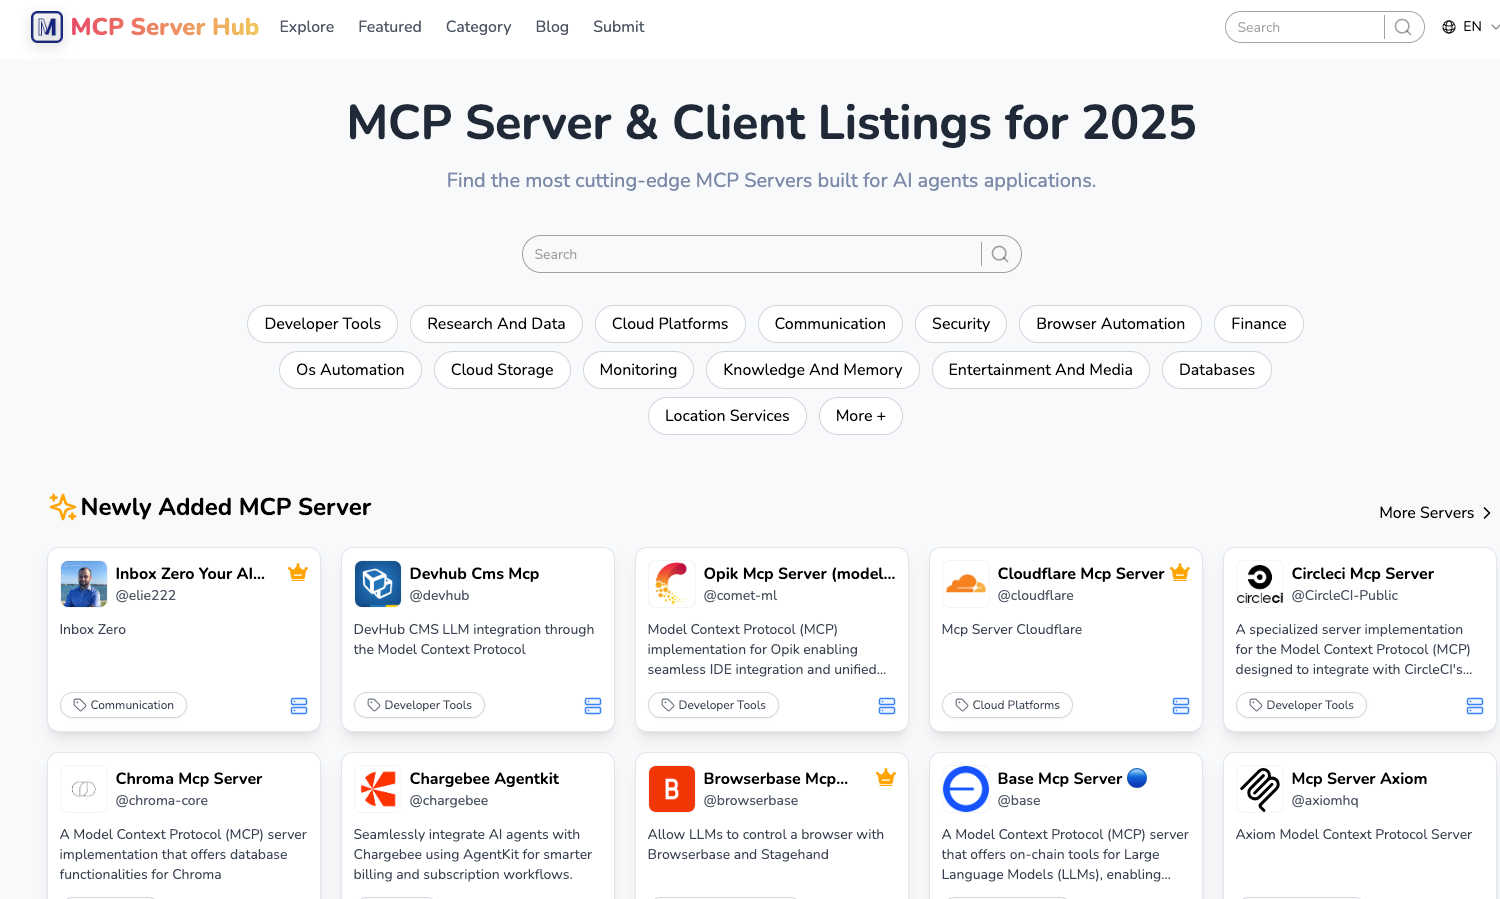Select the Os Automation category

click(350, 370)
